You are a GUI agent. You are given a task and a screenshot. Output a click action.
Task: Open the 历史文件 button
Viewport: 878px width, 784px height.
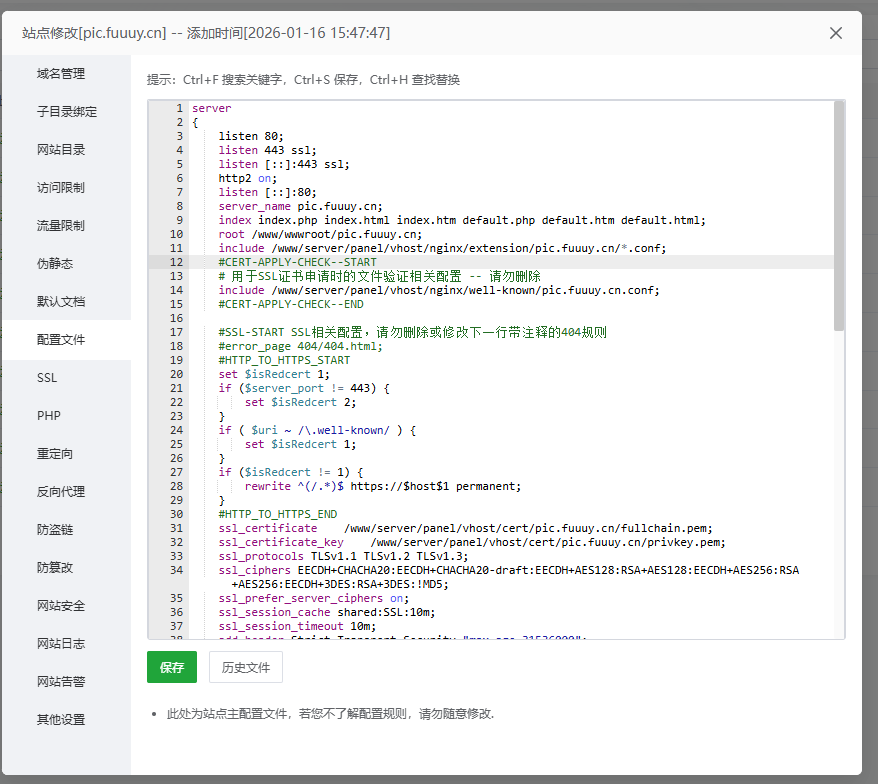point(246,667)
